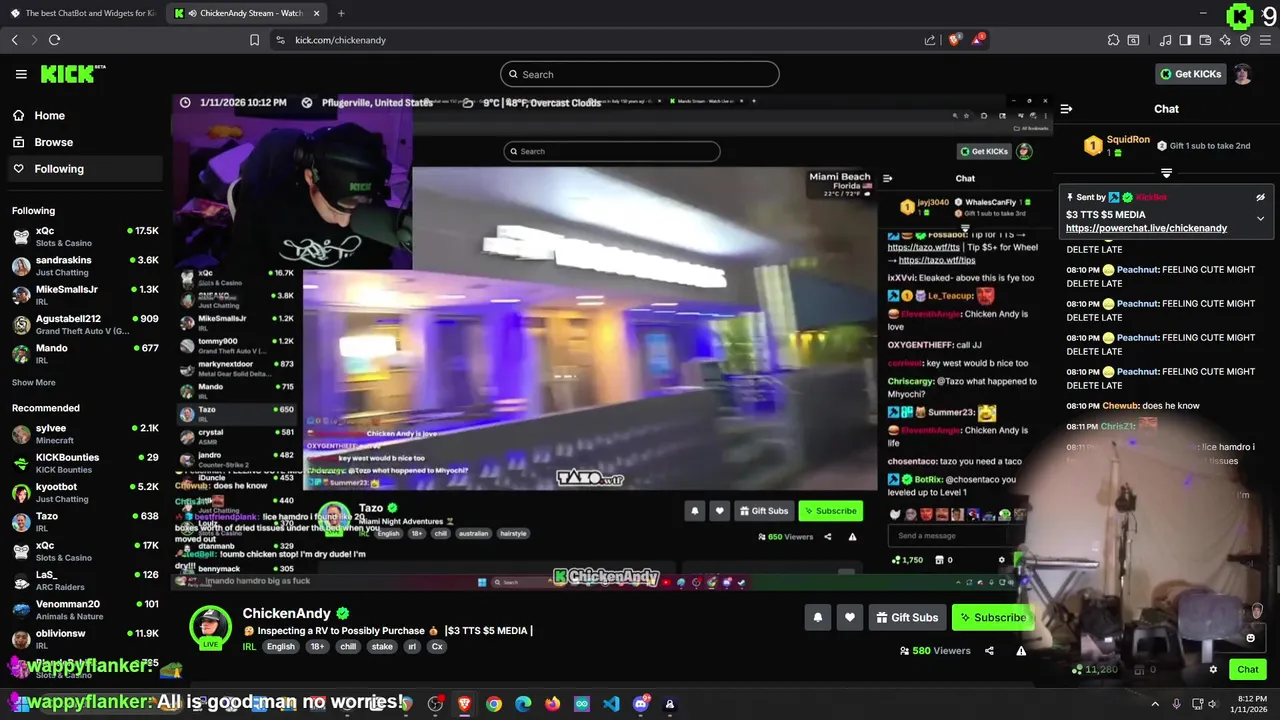Open Brave Shields lion icon

[x=954, y=40]
